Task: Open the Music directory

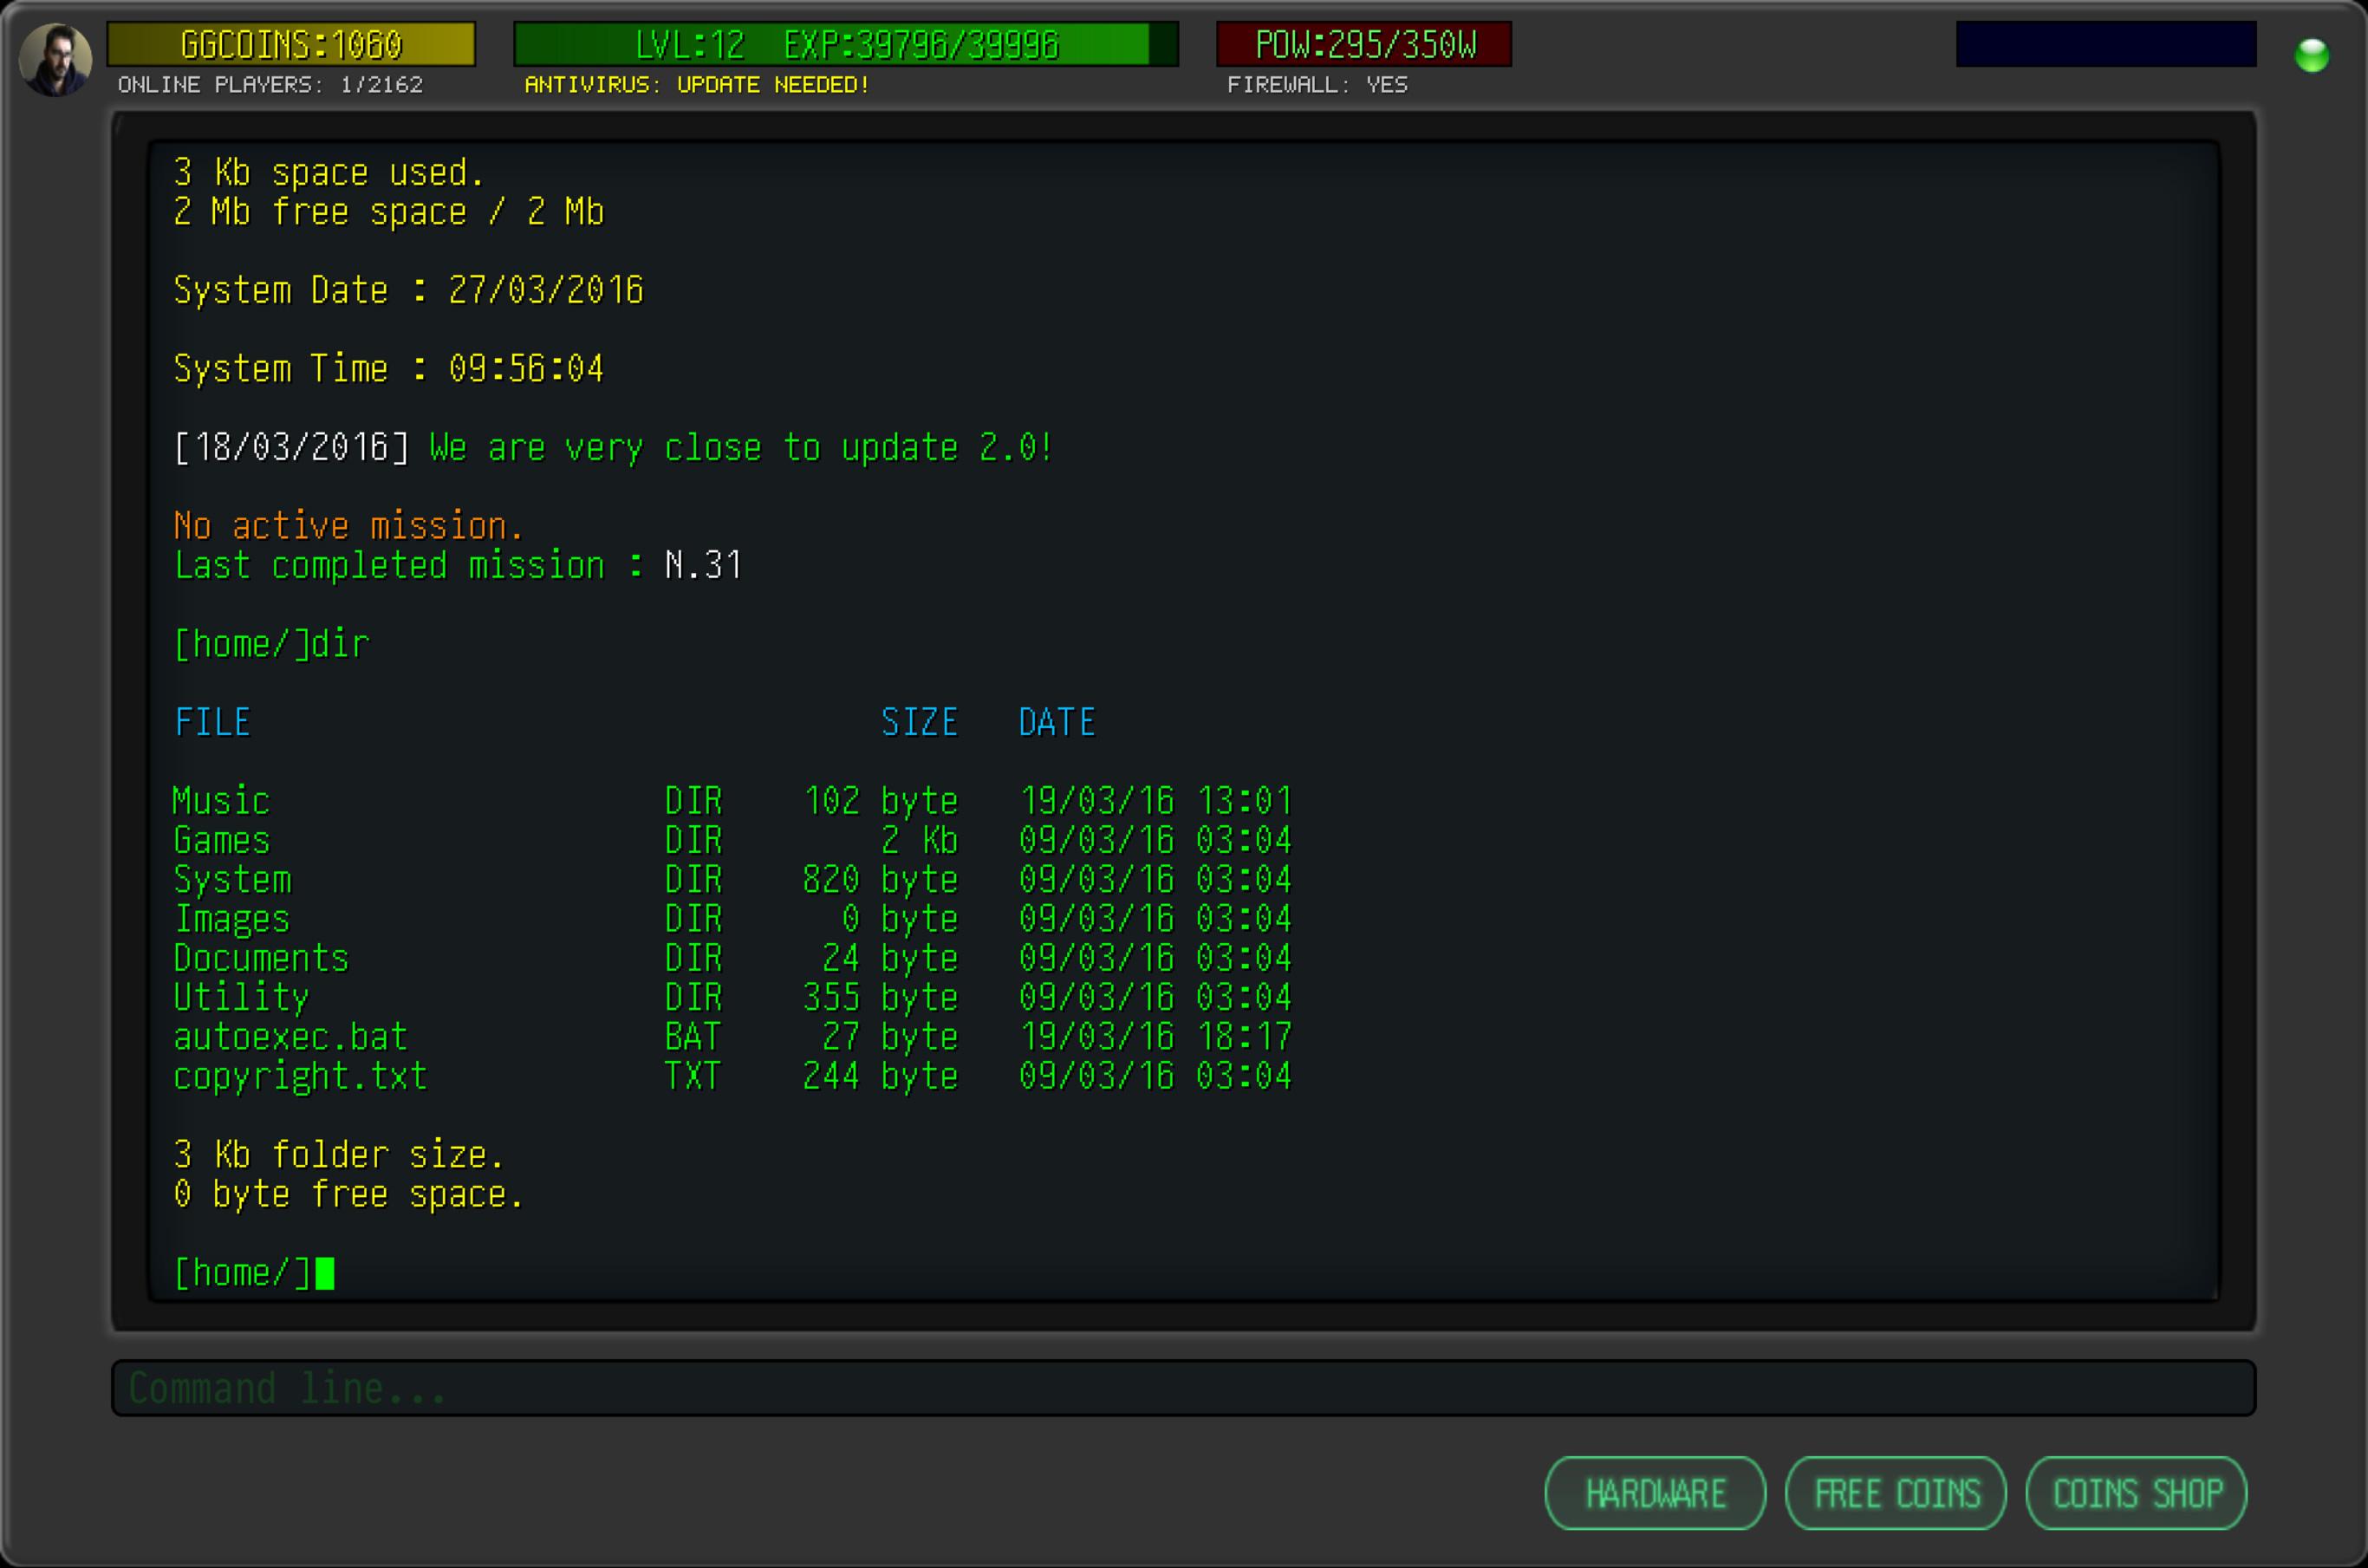Action: pos(221,800)
